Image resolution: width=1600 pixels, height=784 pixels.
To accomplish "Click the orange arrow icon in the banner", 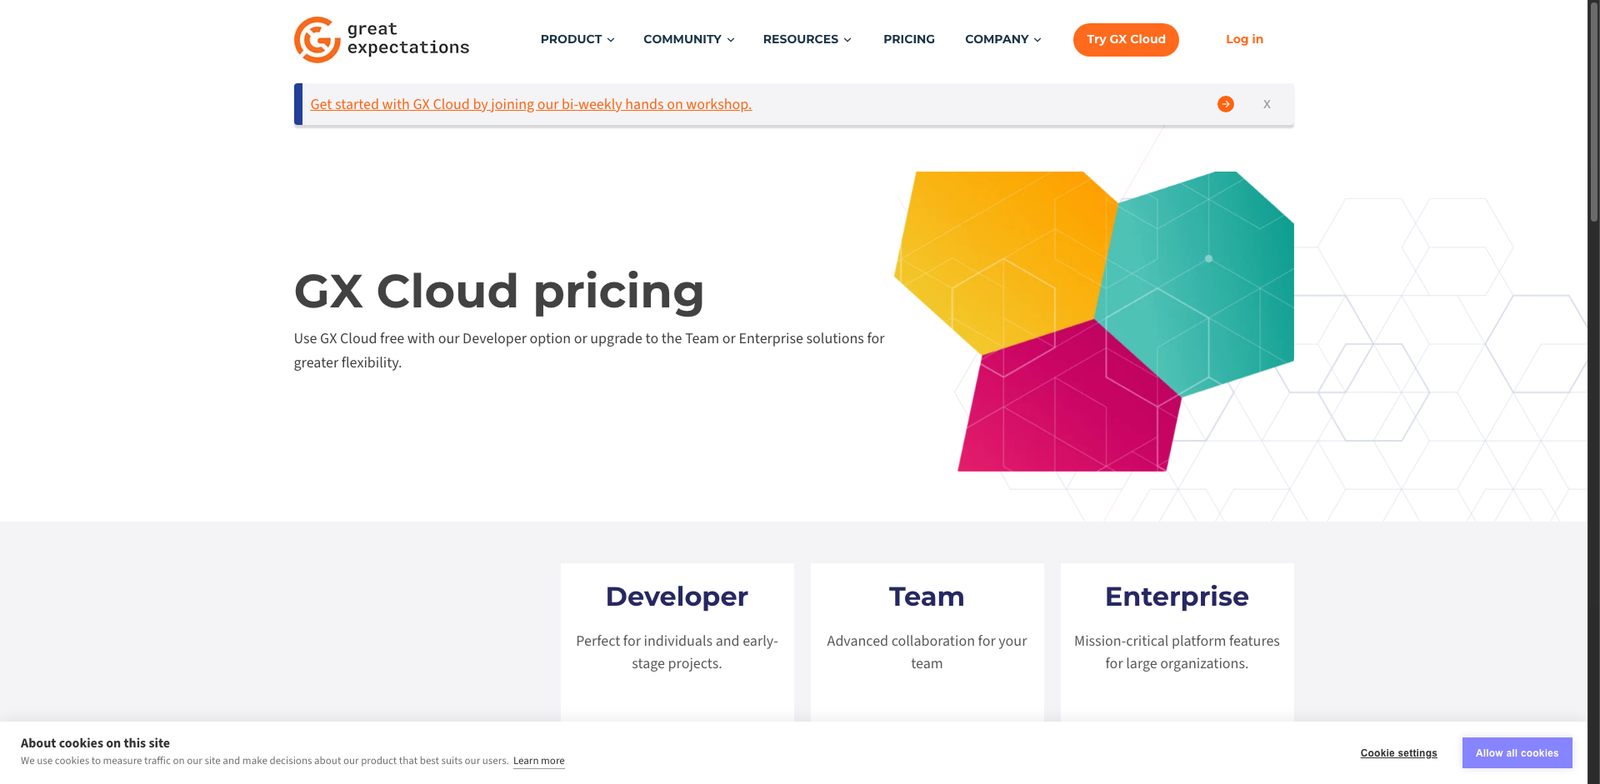I will coord(1225,104).
